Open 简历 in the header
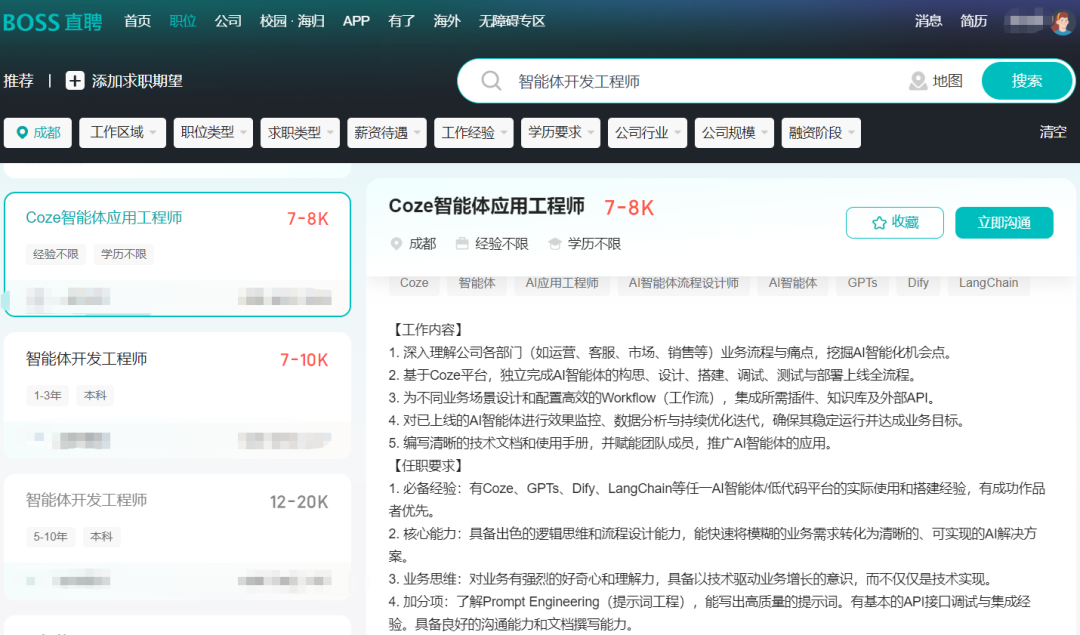The width and height of the screenshot is (1080, 635). click(974, 21)
